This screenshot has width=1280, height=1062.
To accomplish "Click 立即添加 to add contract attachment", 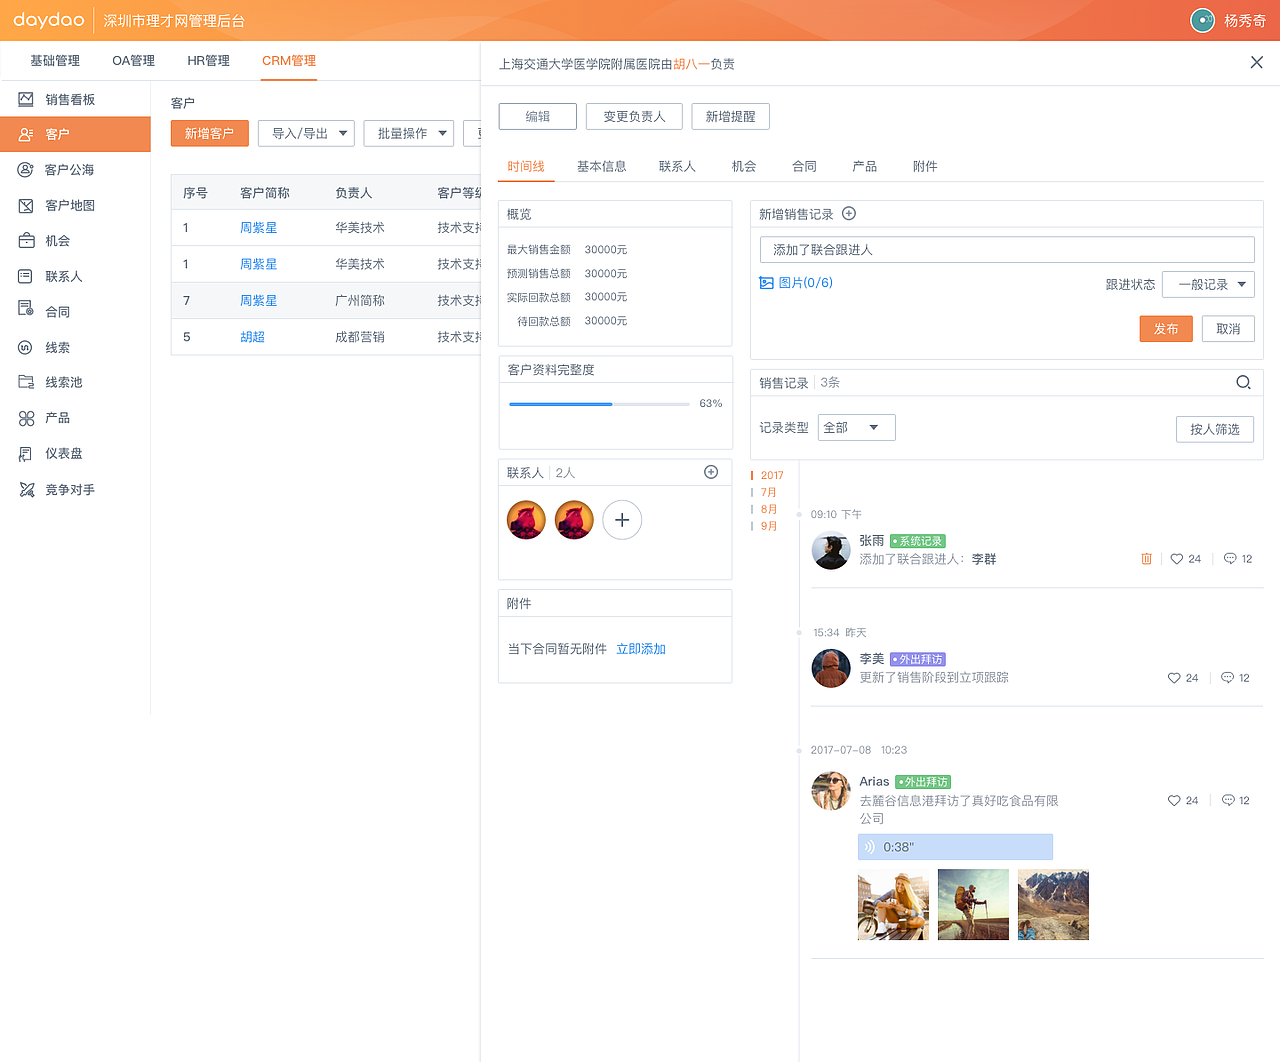I will (641, 648).
